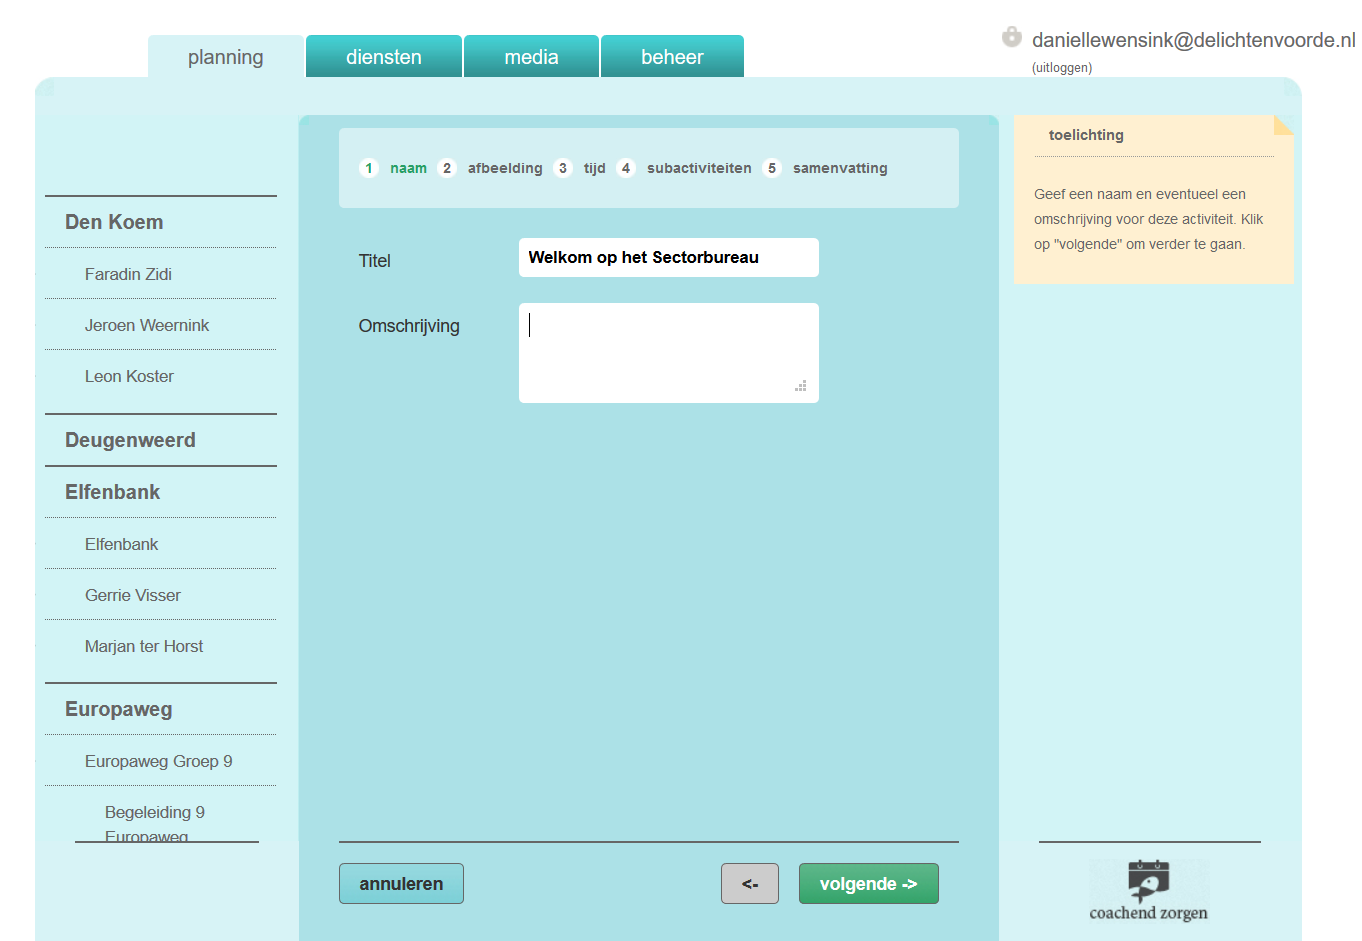Click the explanation text starting 'Geef een naam'

pos(1149,219)
